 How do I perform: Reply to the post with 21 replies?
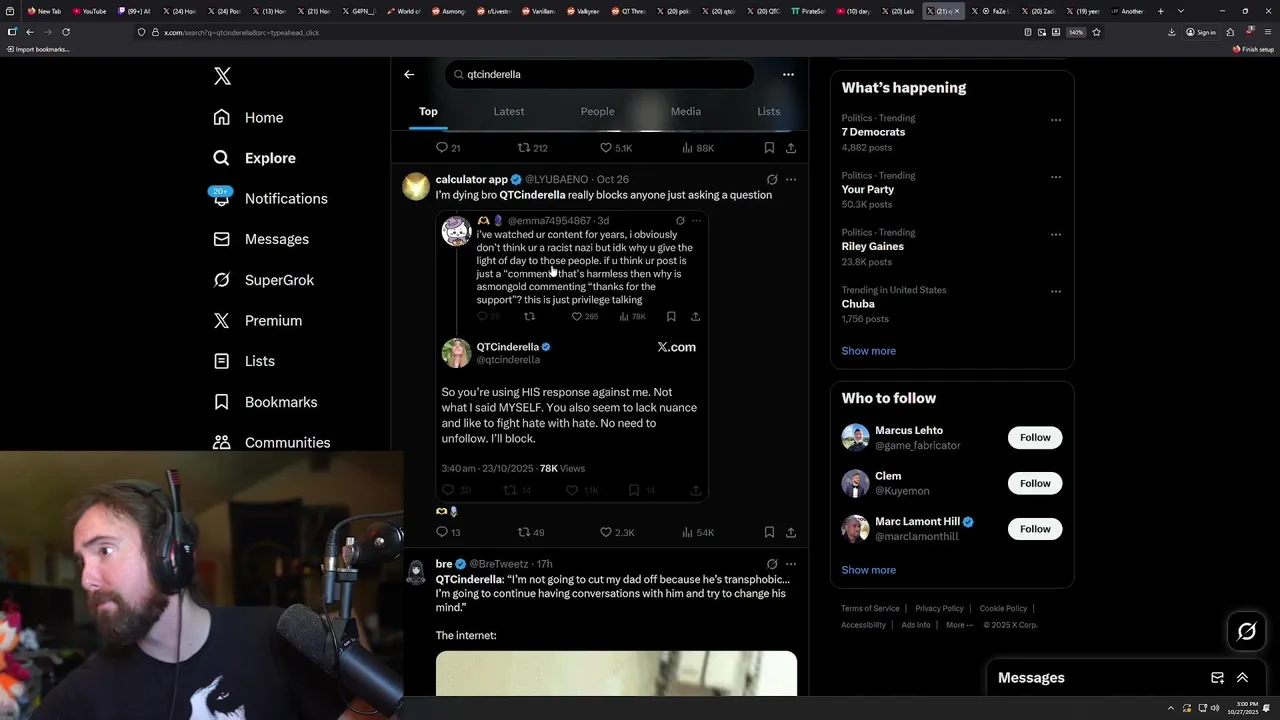pyautogui.click(x=448, y=148)
